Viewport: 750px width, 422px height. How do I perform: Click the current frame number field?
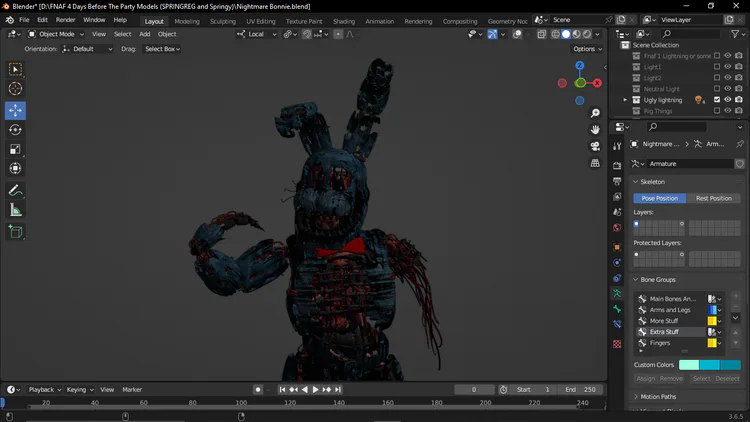click(474, 389)
